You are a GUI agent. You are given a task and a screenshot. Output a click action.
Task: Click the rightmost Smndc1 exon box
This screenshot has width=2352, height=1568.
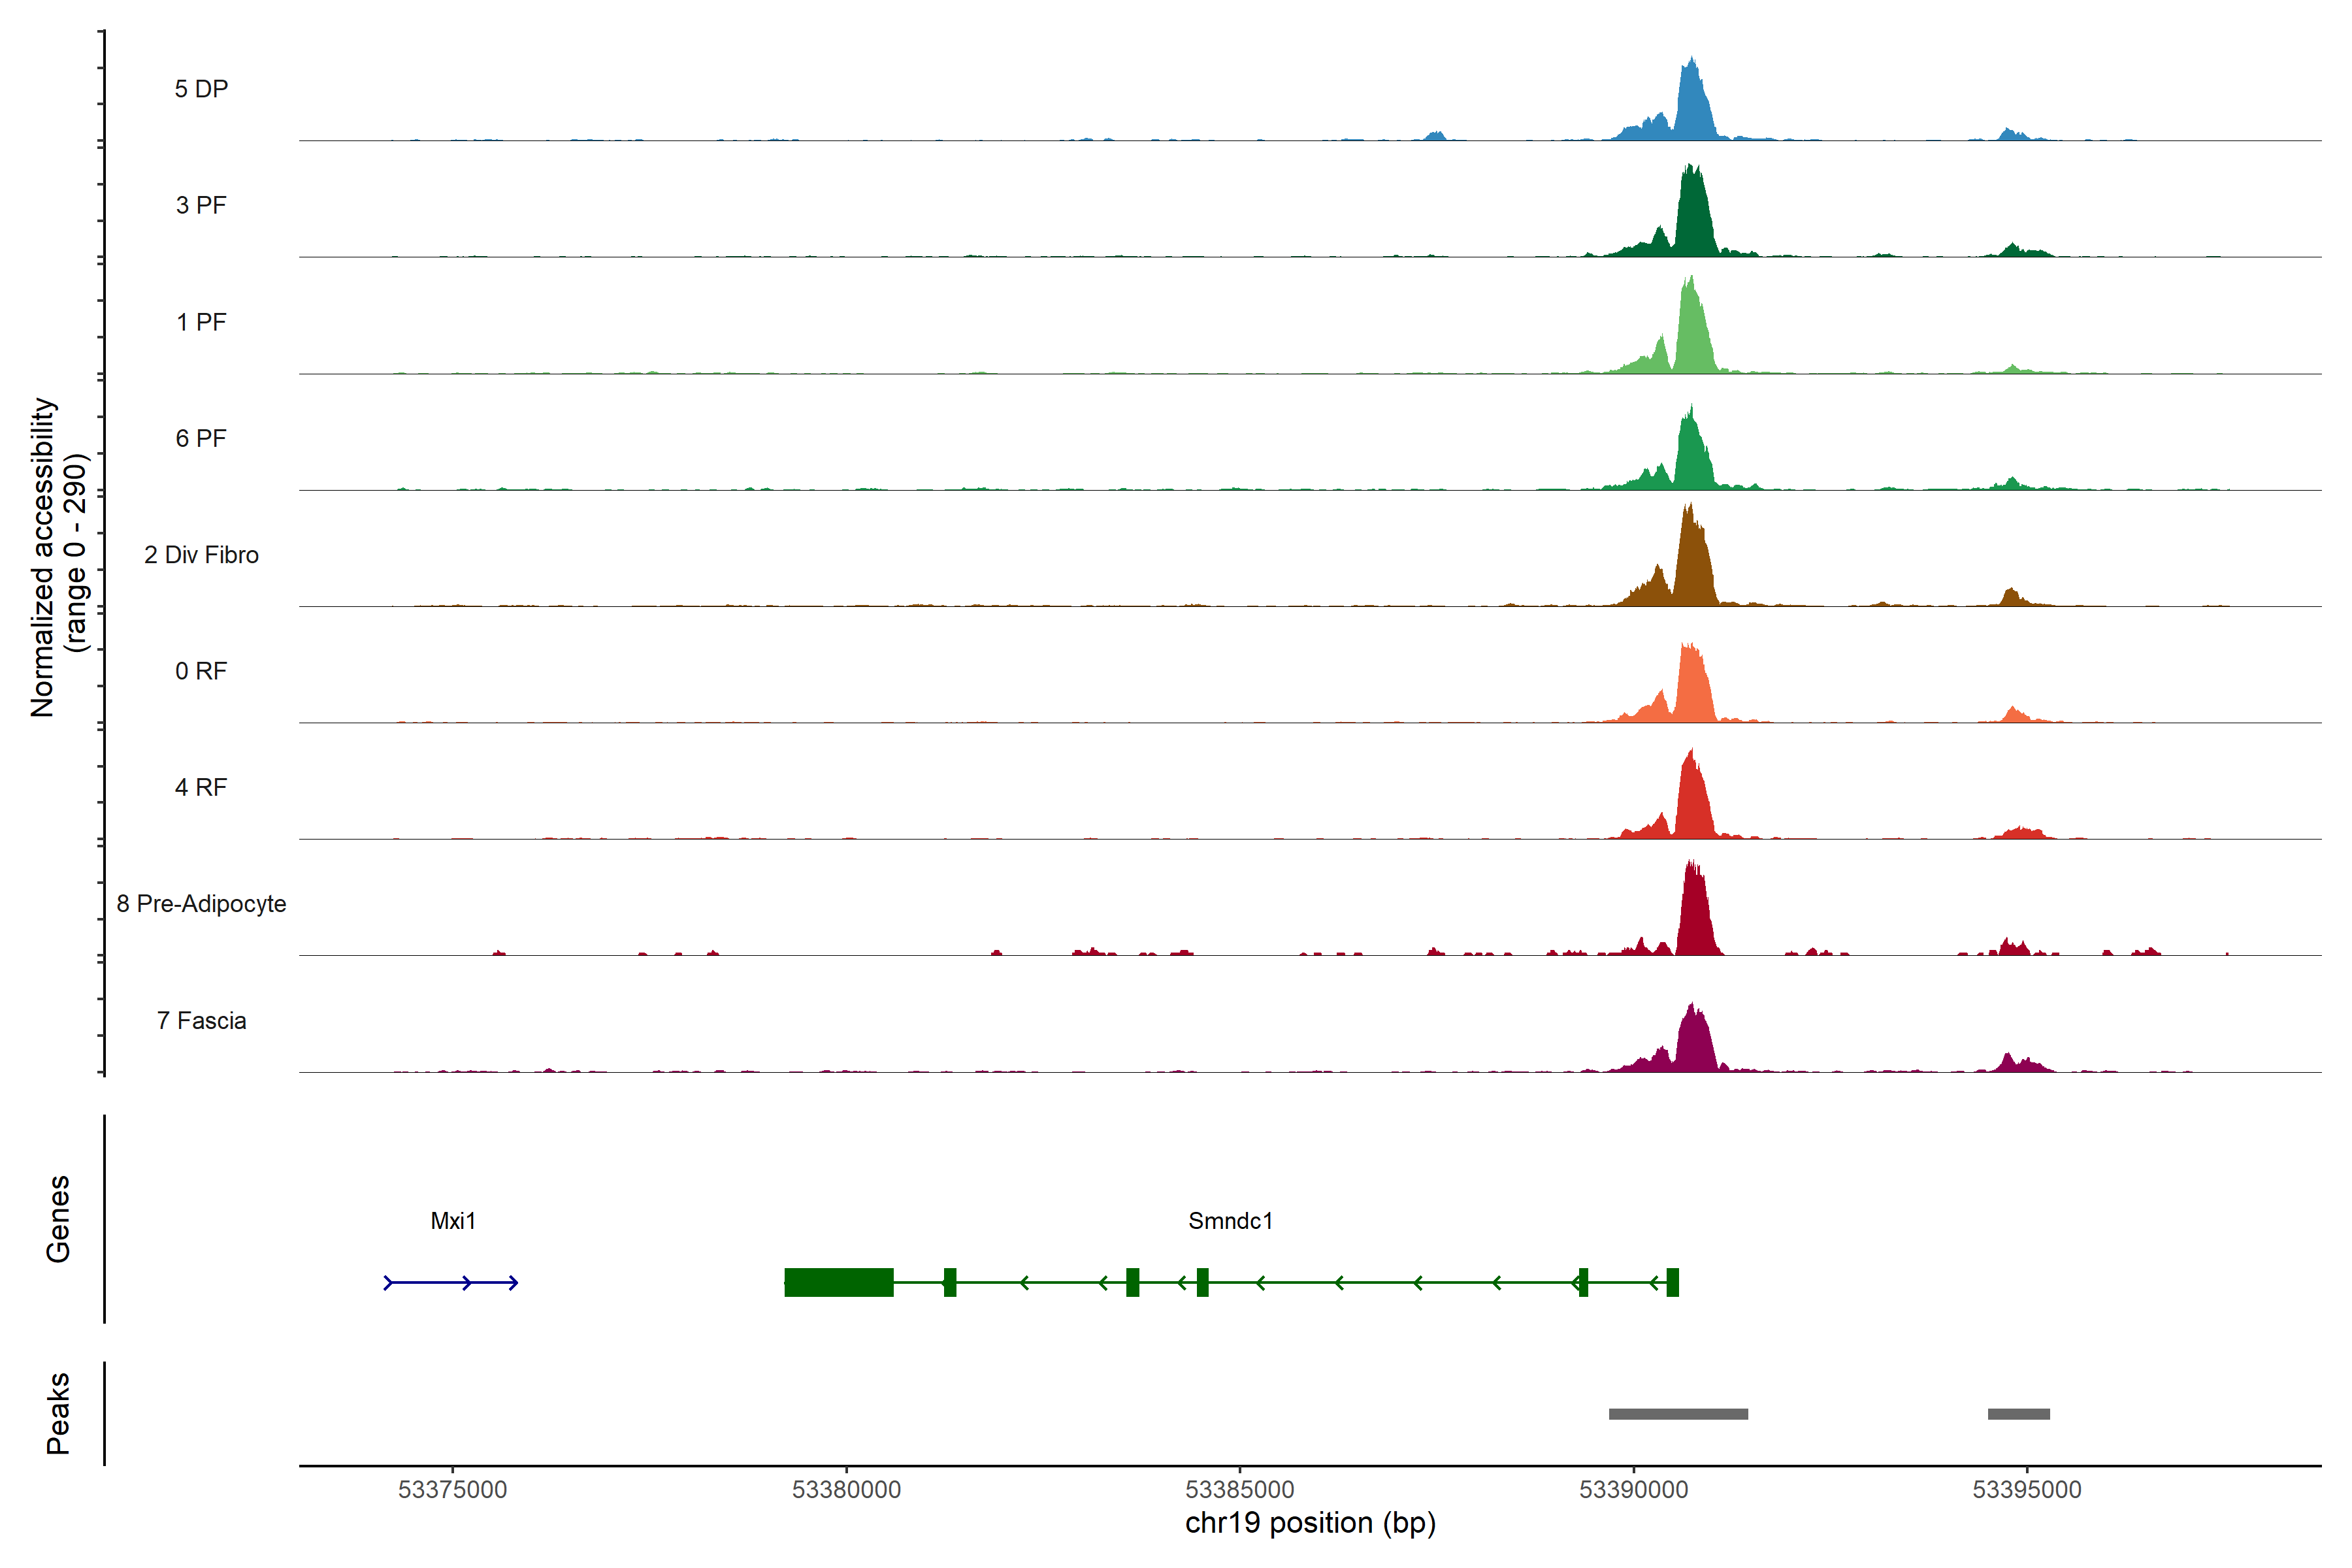tap(1673, 1282)
